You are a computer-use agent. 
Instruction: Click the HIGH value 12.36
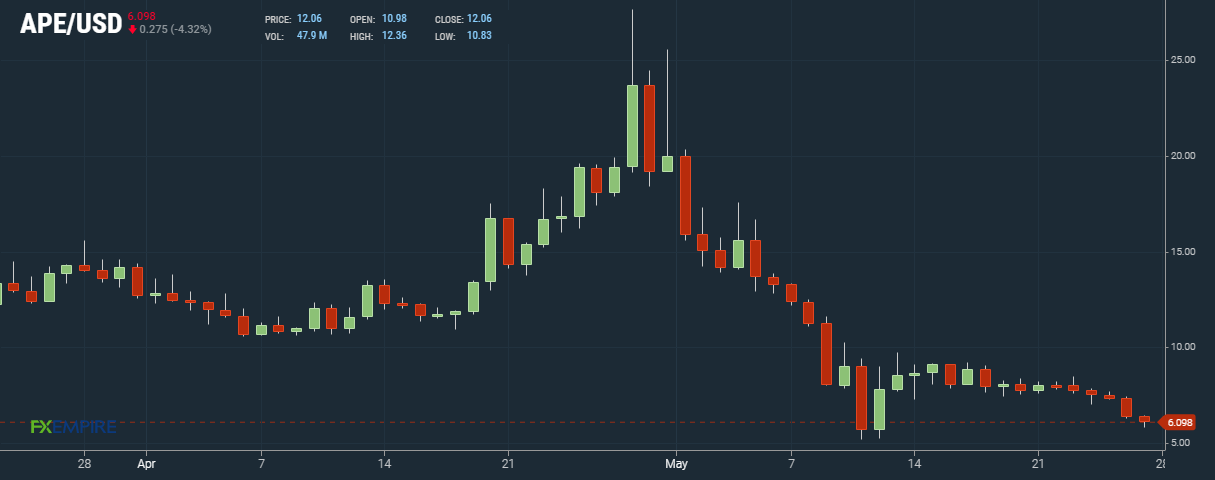coord(393,36)
